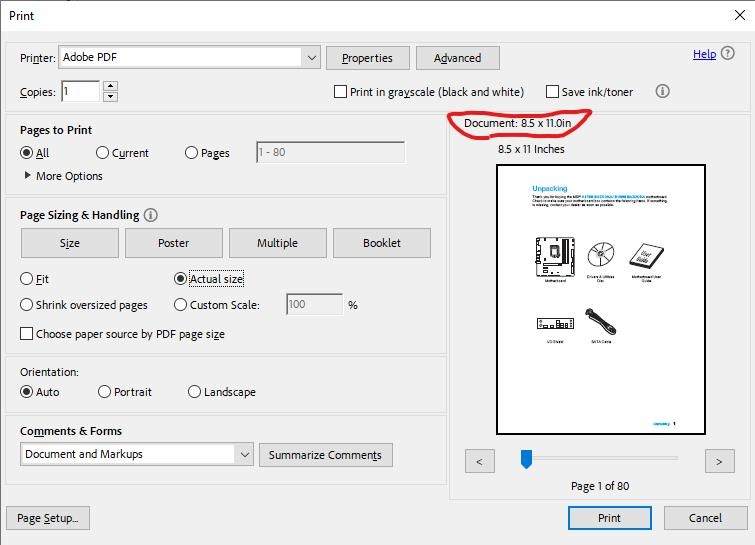The width and height of the screenshot is (755, 545).
Task: Choose Actual size option
Action: point(180,279)
